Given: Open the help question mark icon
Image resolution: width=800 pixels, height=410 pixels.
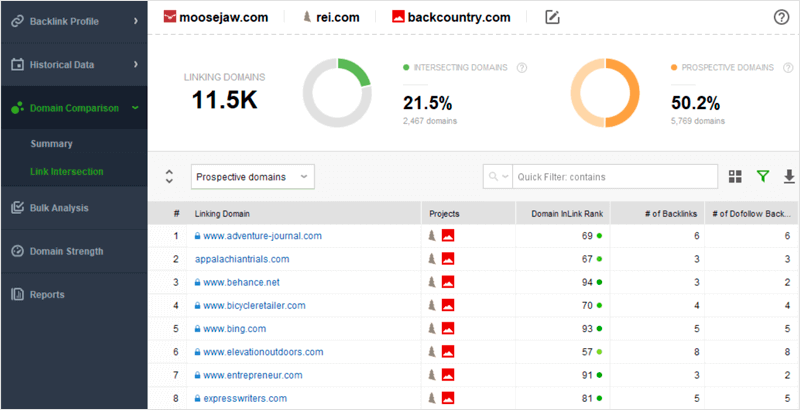Looking at the screenshot, I should click(781, 17).
